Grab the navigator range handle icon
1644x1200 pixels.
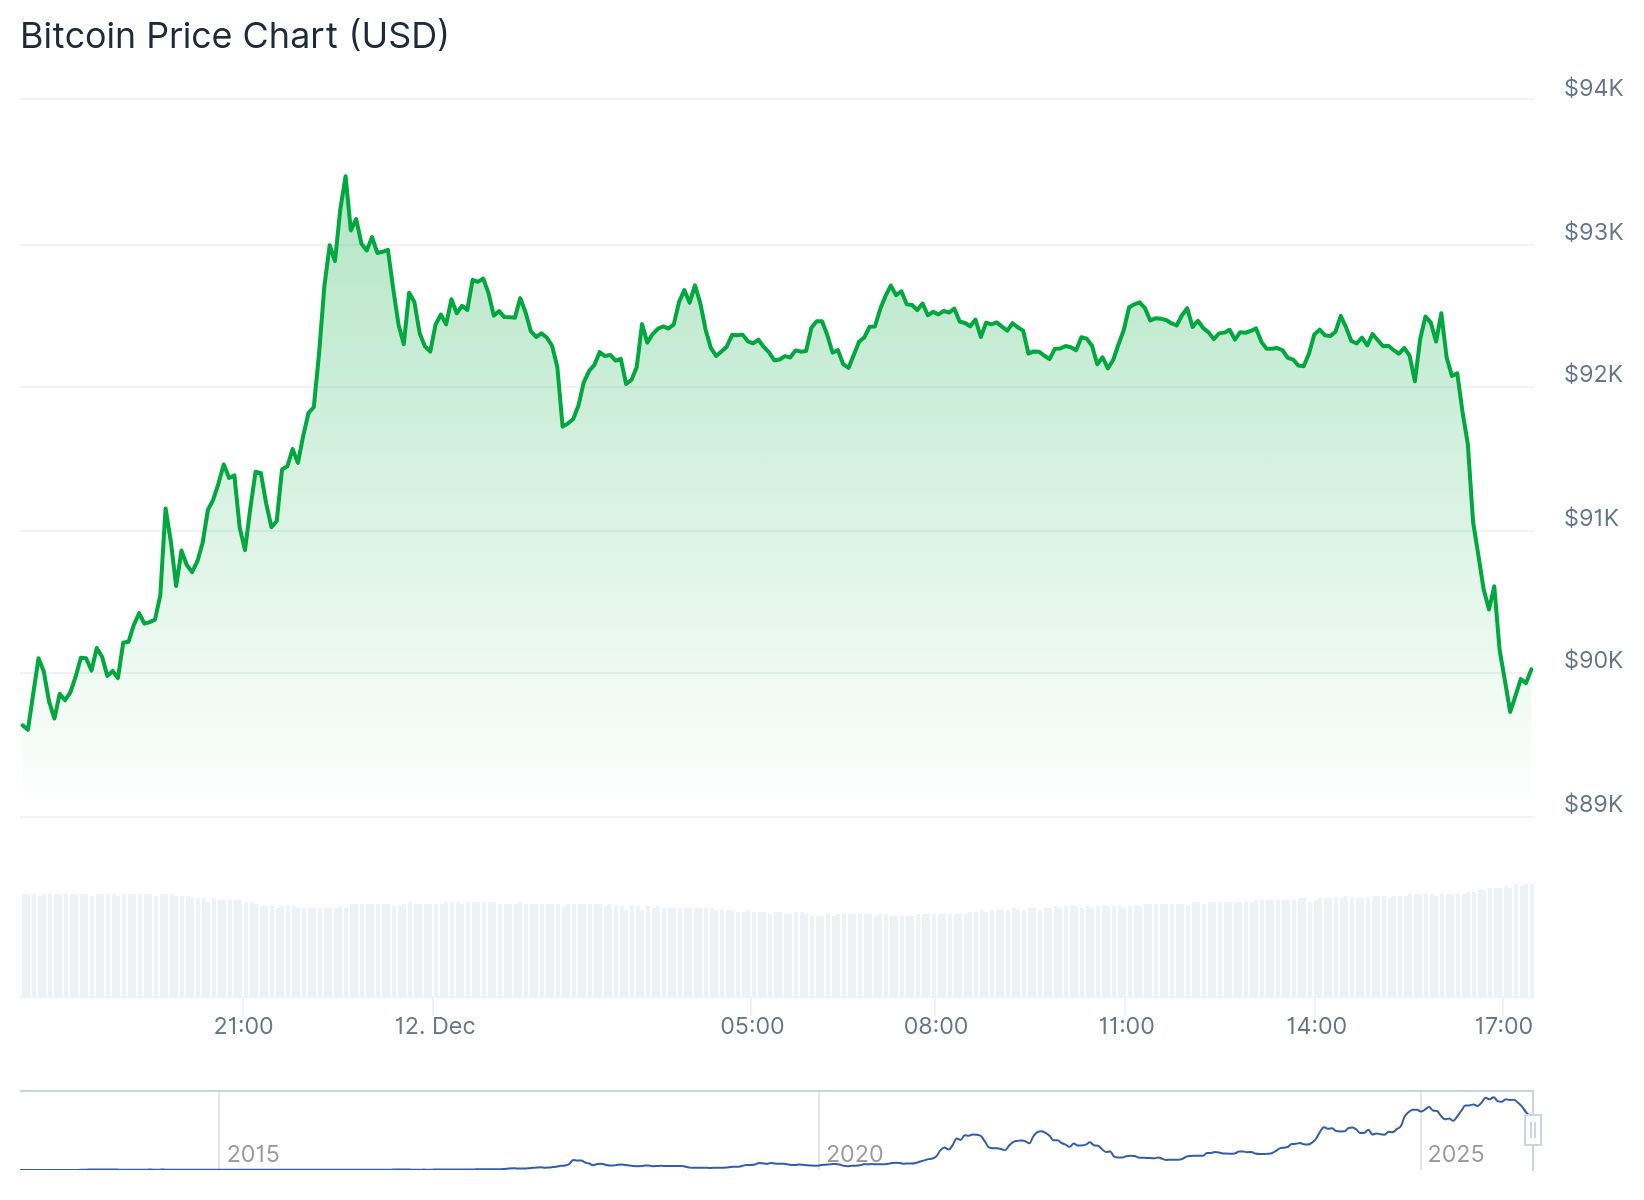click(x=1532, y=1130)
